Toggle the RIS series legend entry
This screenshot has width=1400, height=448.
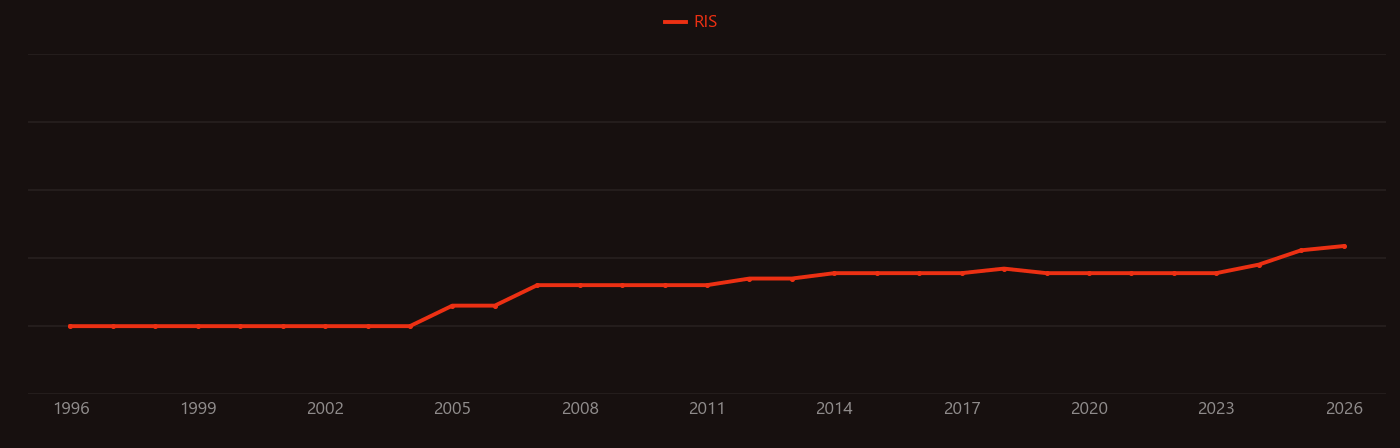pyautogui.click(x=691, y=22)
